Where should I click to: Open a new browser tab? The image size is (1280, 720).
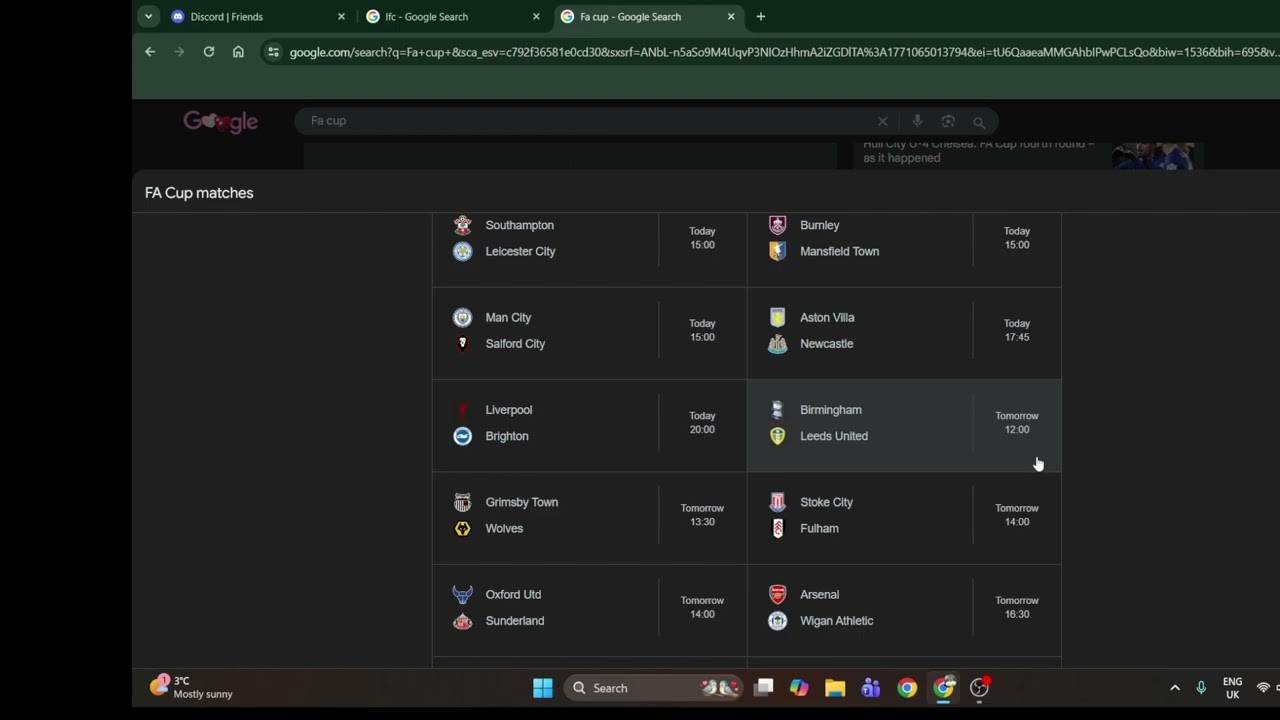pos(761,16)
